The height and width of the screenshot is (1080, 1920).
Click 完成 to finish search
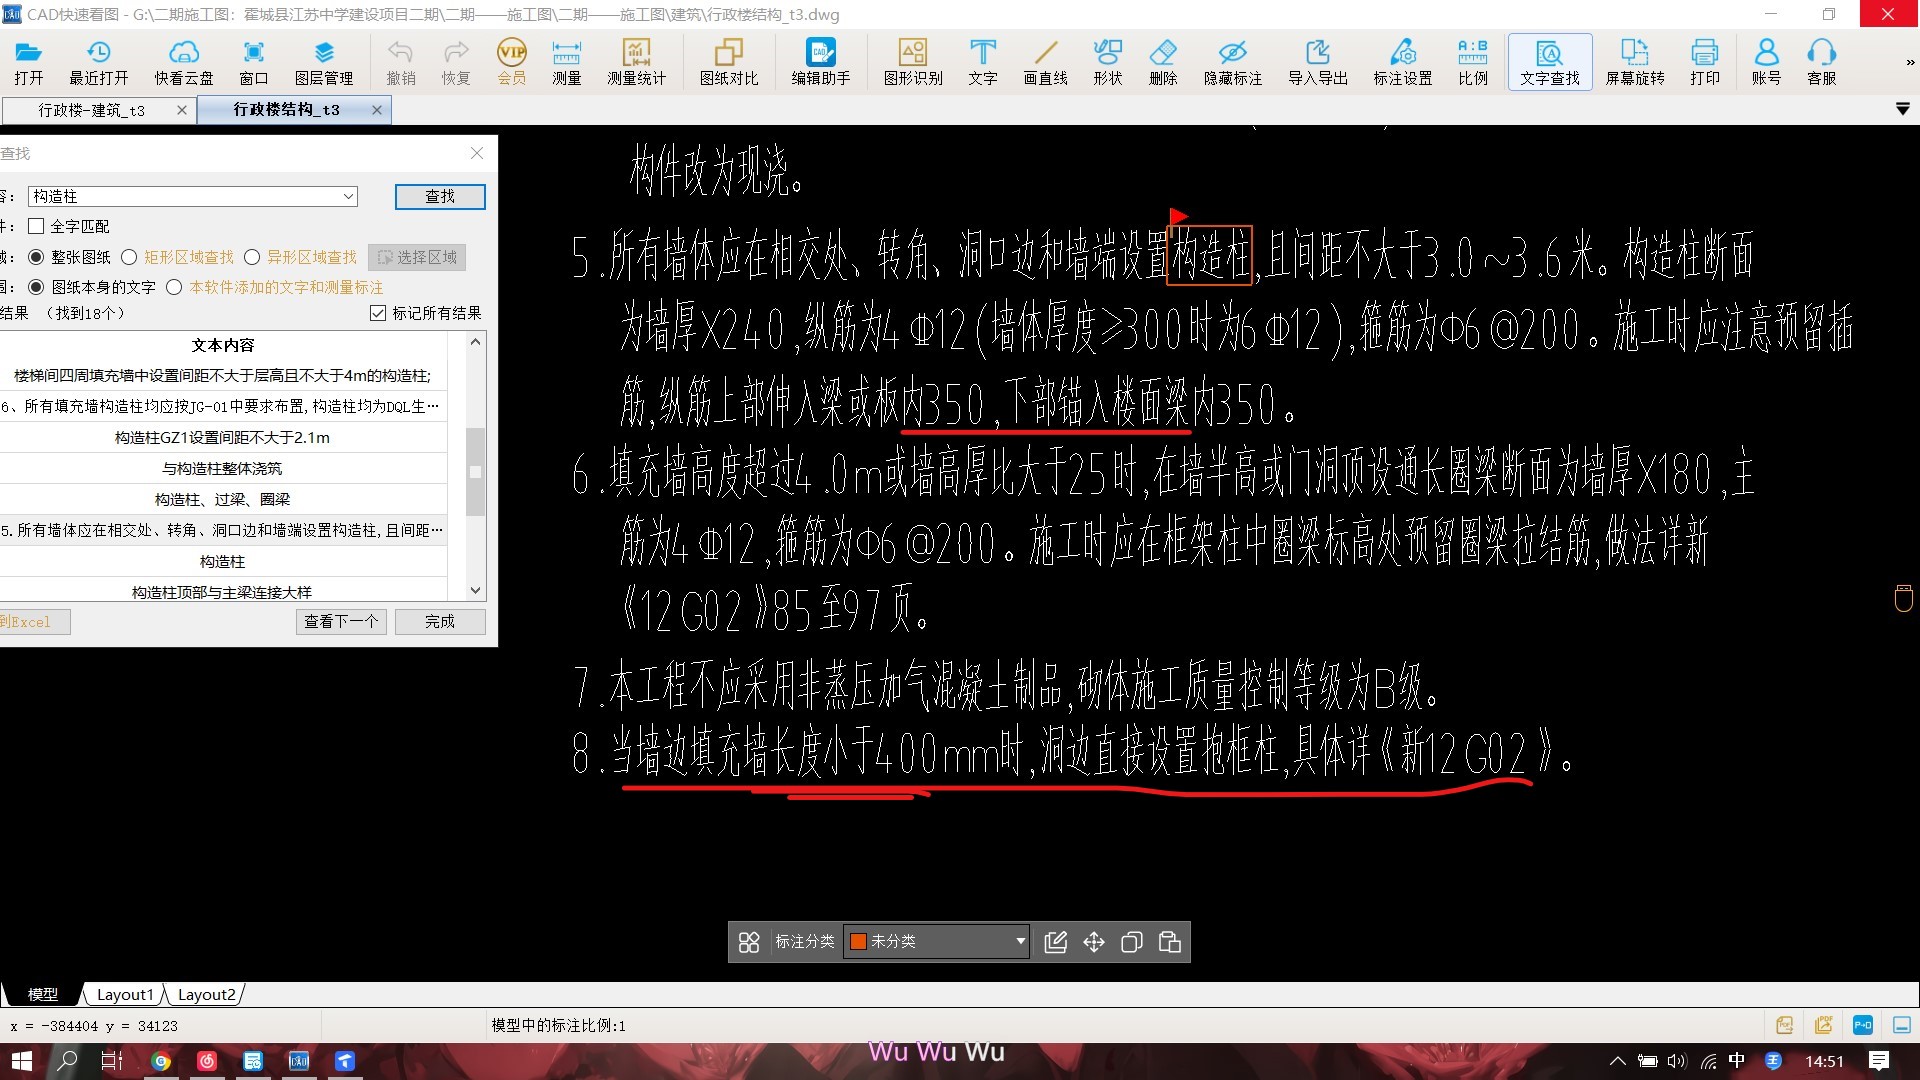(x=440, y=621)
